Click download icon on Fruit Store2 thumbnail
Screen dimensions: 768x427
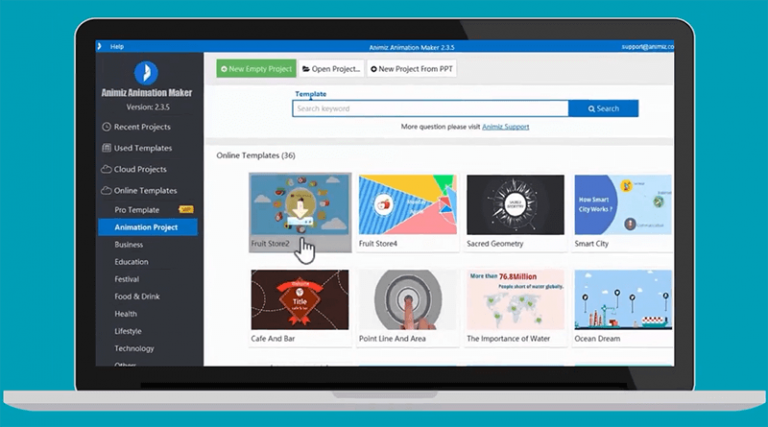(x=299, y=207)
